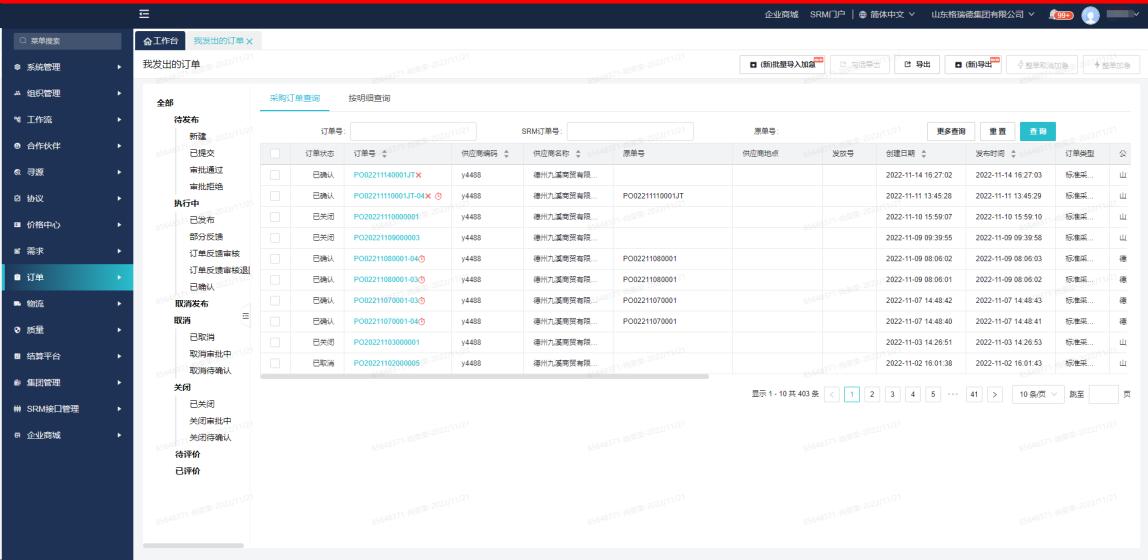Click the red X icon beside PO02211140001JT
This screenshot has width=1148, height=560.
[x=419, y=175]
